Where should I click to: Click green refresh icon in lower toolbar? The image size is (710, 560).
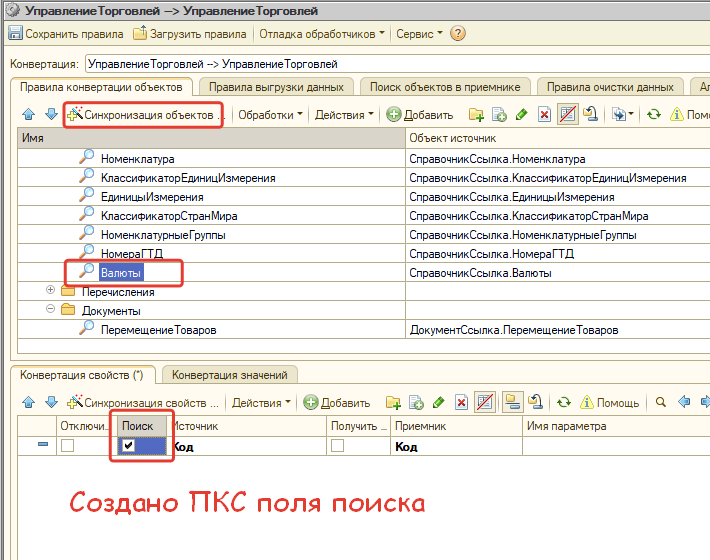[563, 402]
